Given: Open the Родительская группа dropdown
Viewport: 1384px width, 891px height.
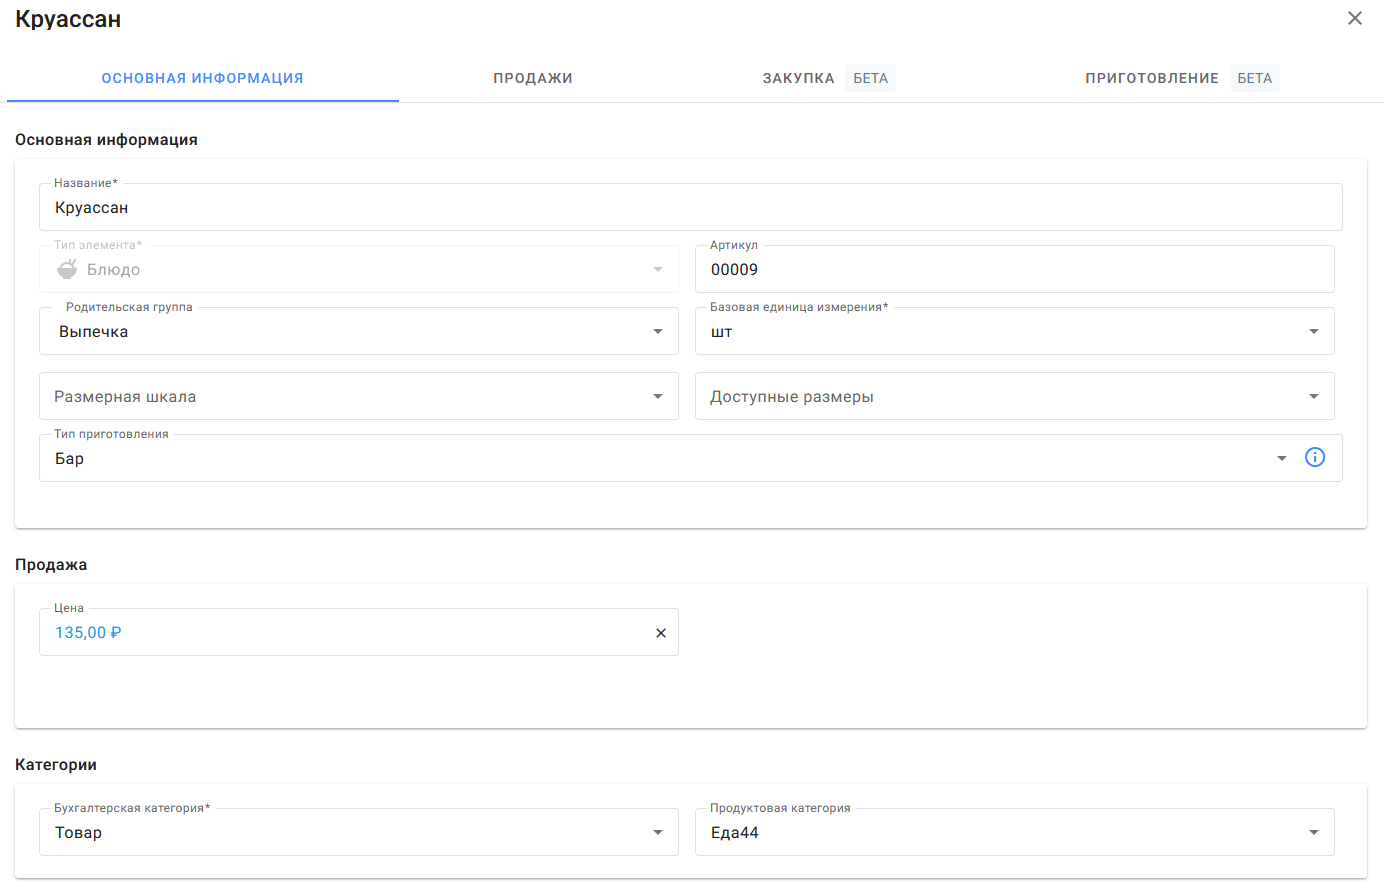Looking at the screenshot, I should pos(657,331).
